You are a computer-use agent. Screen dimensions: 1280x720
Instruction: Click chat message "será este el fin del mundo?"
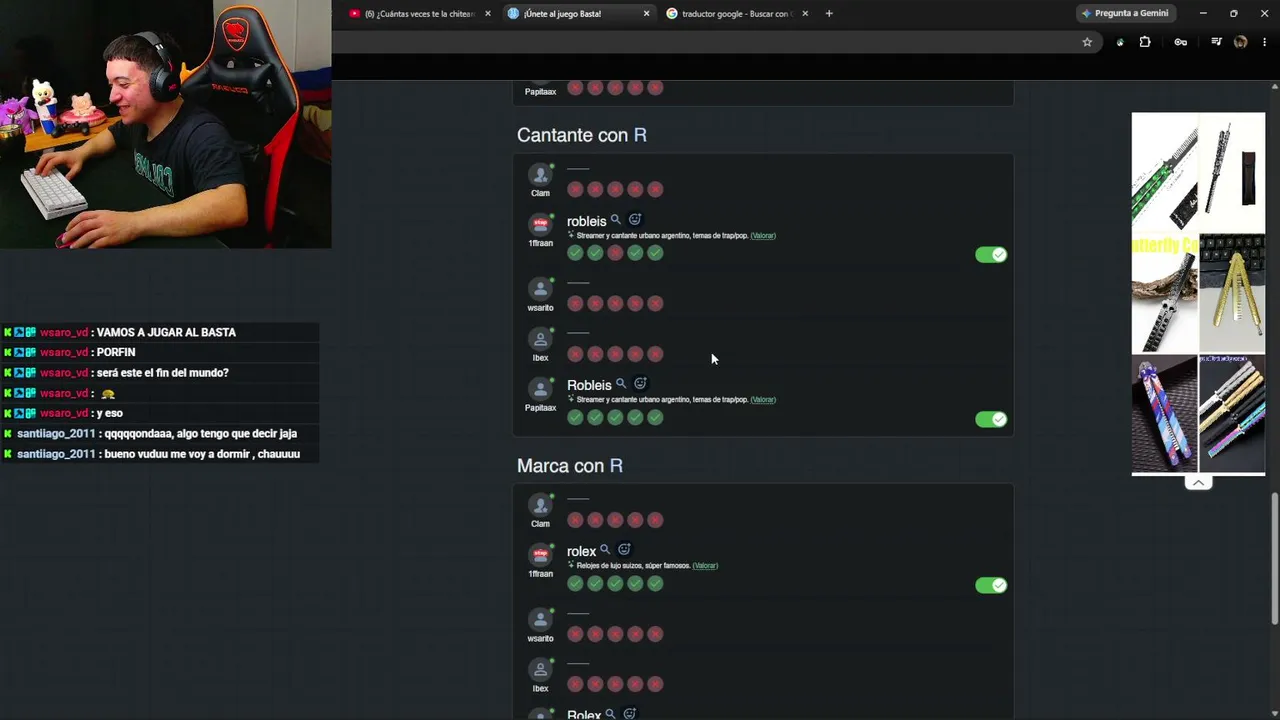click(163, 373)
